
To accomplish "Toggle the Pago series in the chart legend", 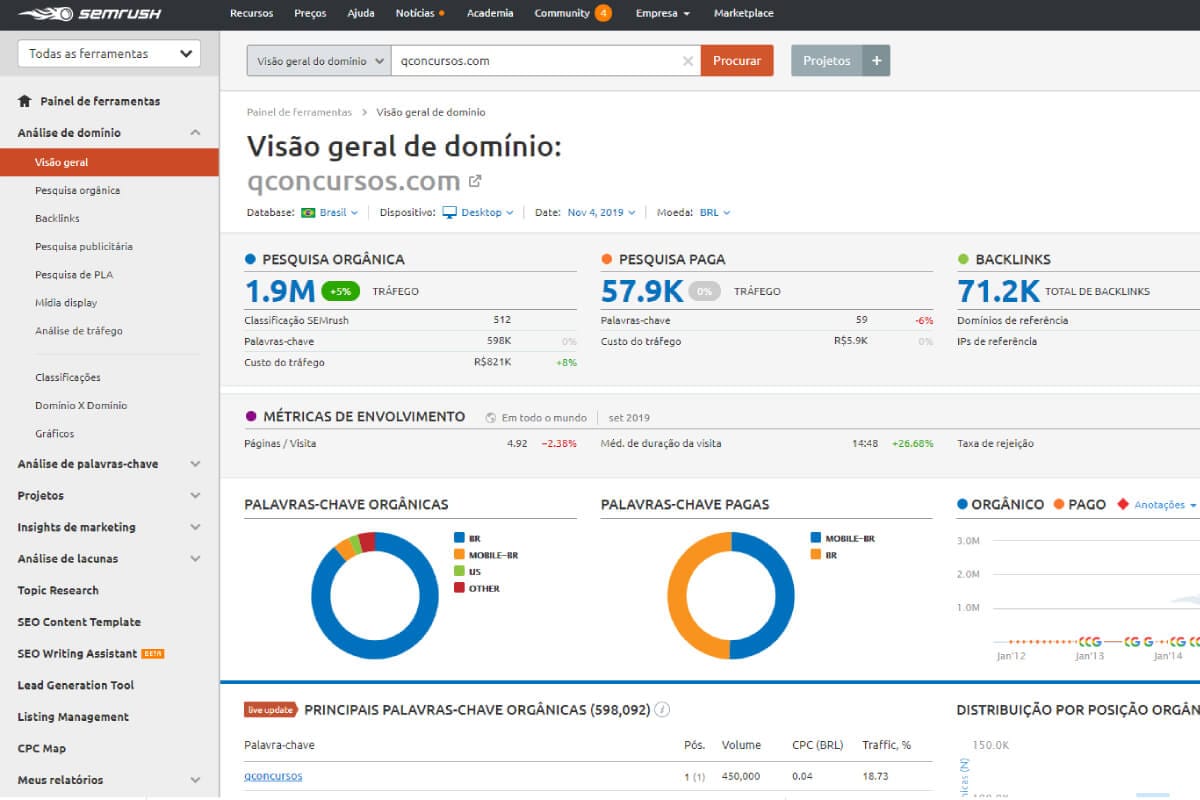I will click(1079, 505).
